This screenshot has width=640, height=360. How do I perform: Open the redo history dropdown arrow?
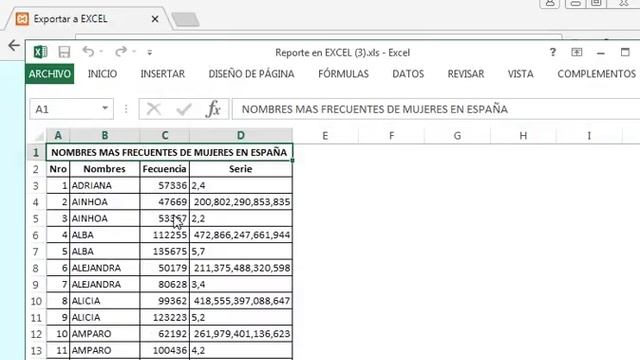tap(133, 51)
